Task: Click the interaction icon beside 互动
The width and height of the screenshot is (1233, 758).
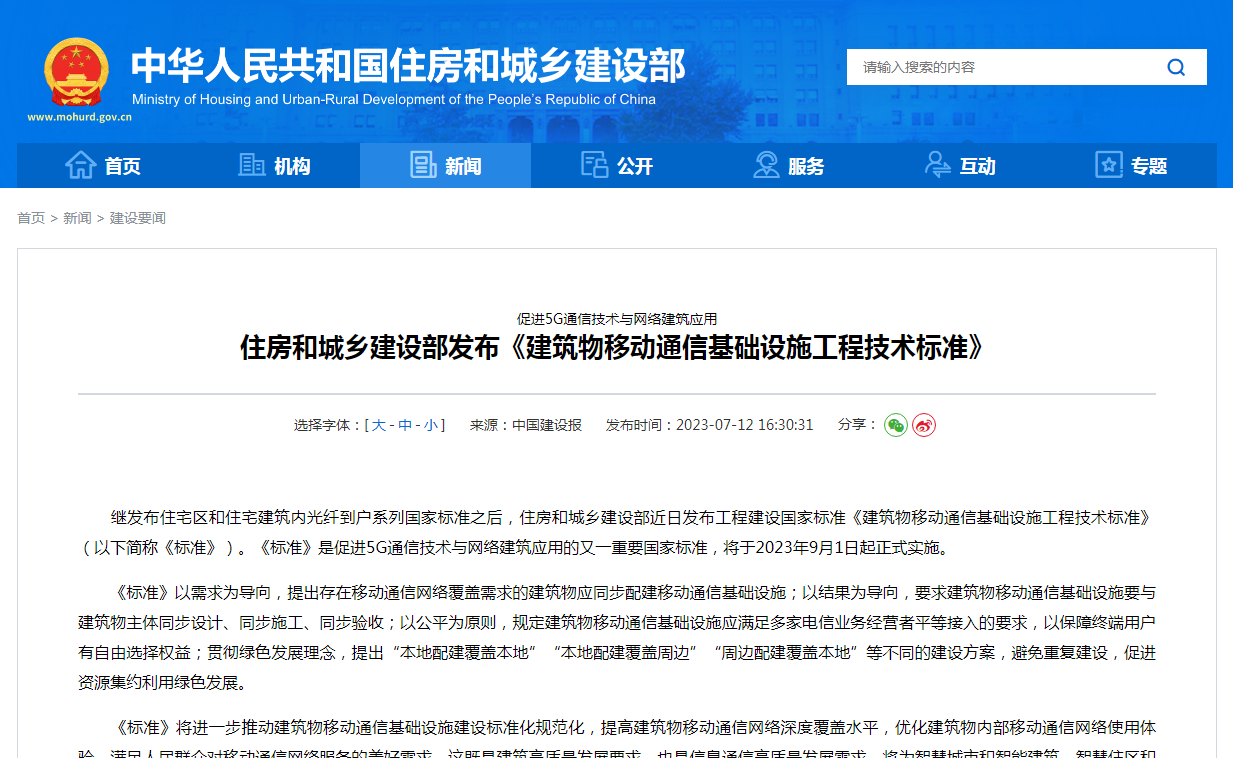Action: pyautogui.click(x=938, y=166)
